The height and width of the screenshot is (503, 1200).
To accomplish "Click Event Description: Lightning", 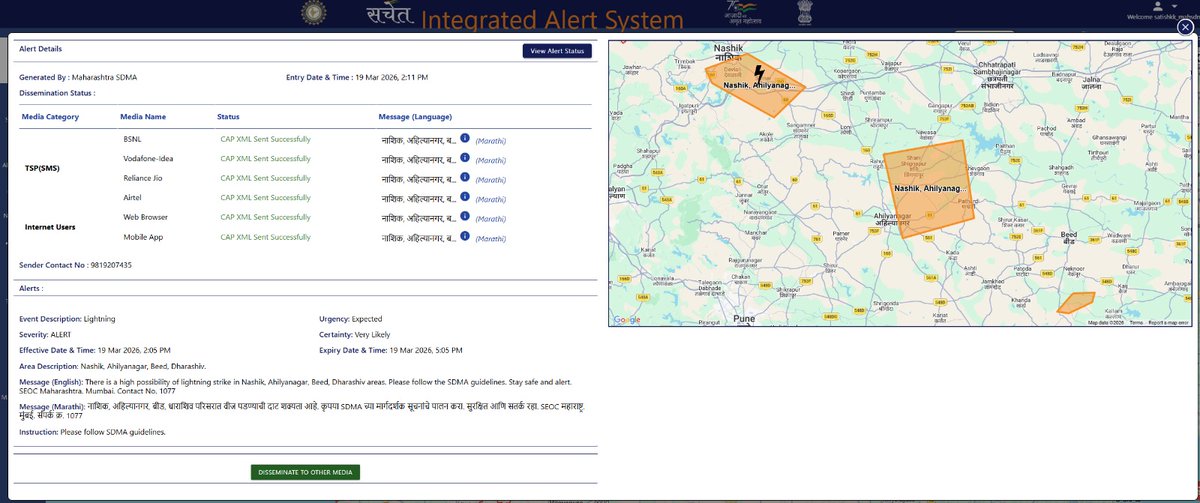I will (68, 318).
